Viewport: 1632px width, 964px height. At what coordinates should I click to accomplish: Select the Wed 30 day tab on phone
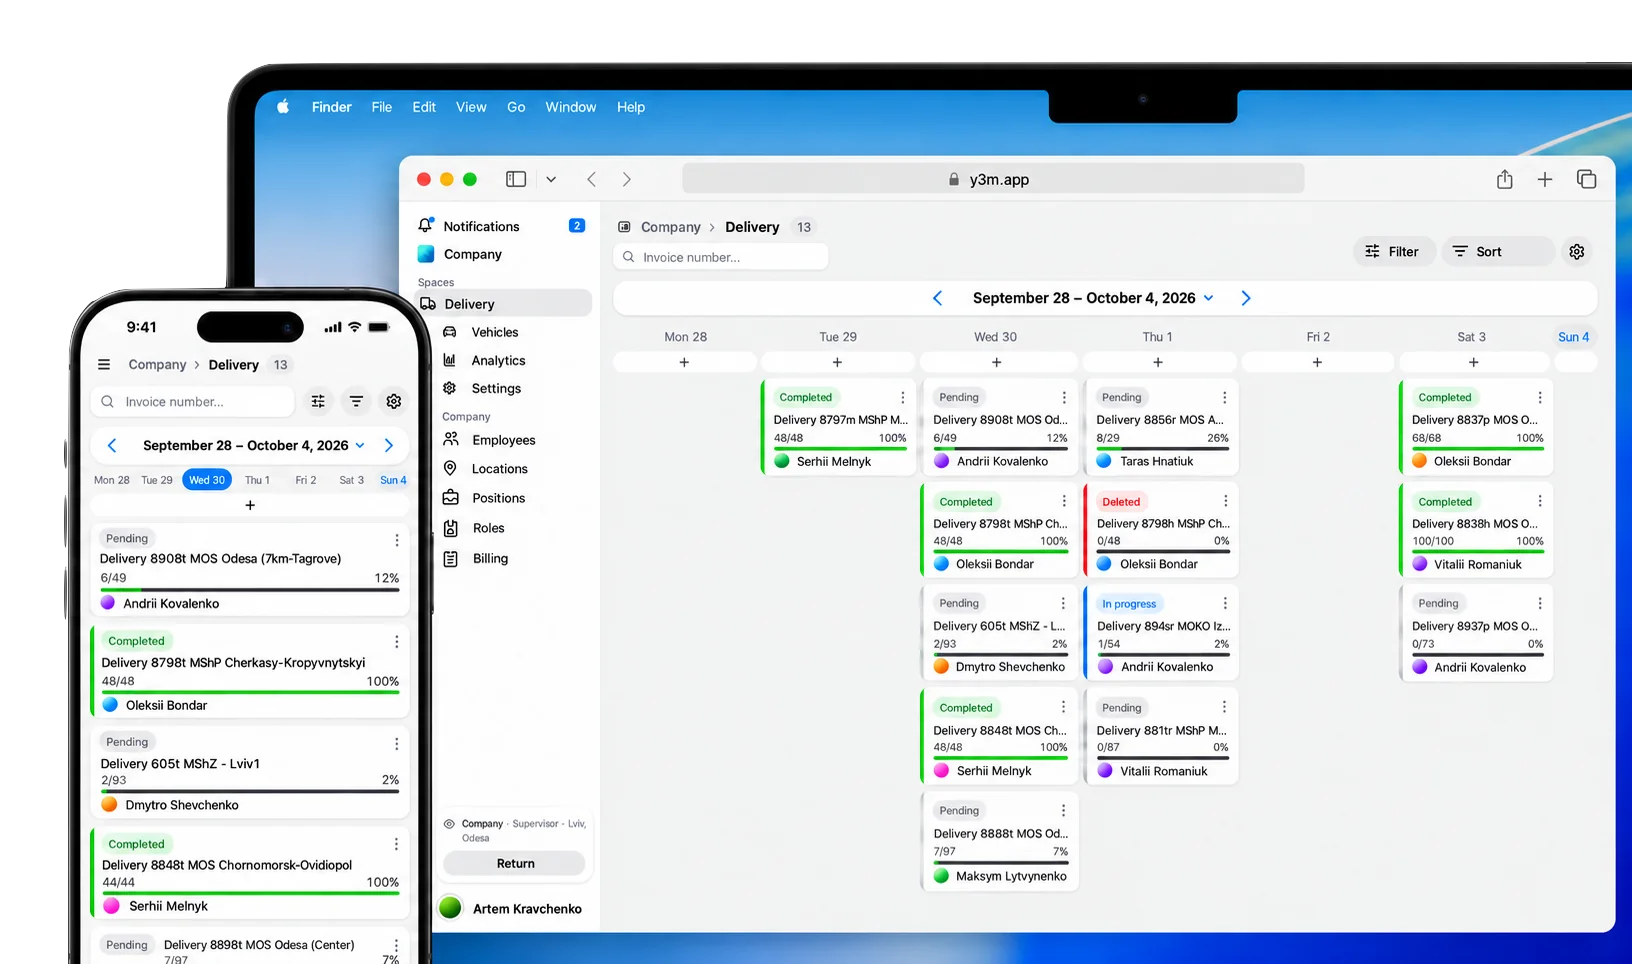[x=207, y=480]
